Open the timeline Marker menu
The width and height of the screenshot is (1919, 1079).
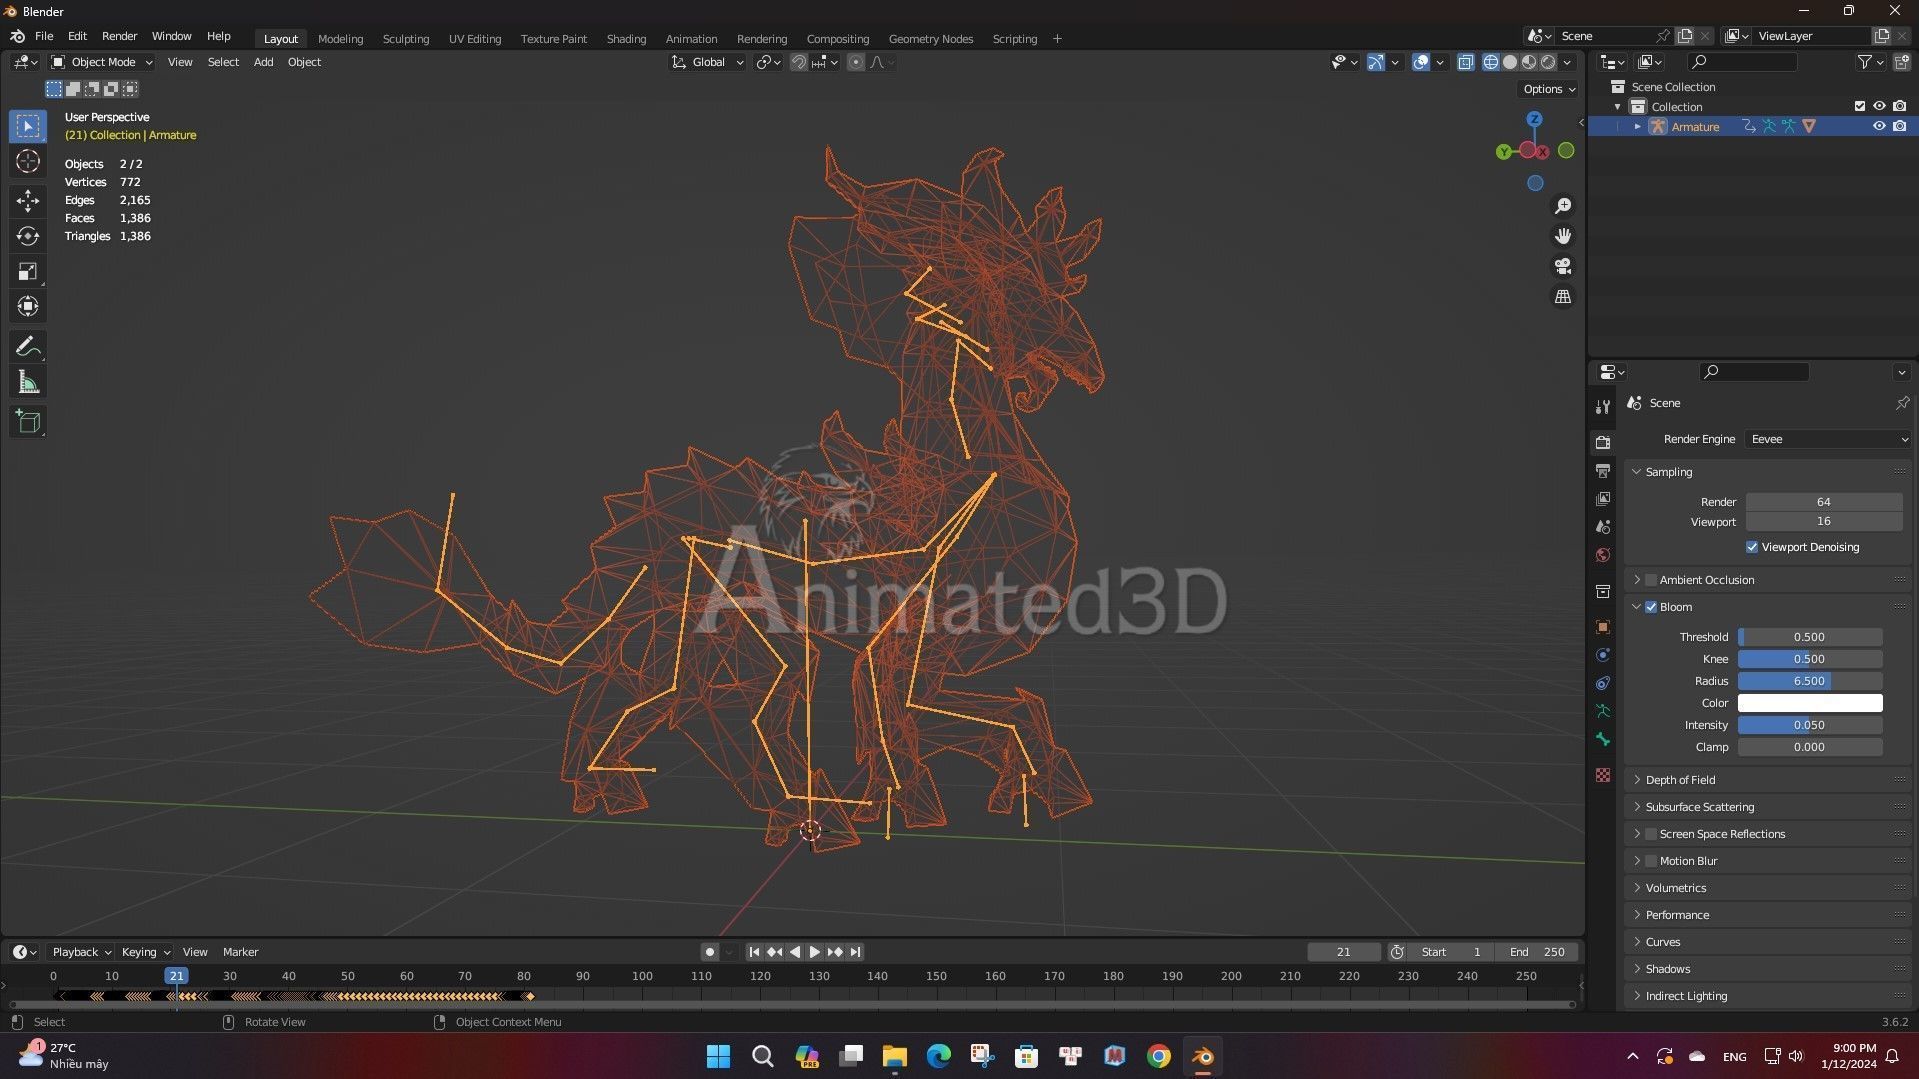point(240,952)
